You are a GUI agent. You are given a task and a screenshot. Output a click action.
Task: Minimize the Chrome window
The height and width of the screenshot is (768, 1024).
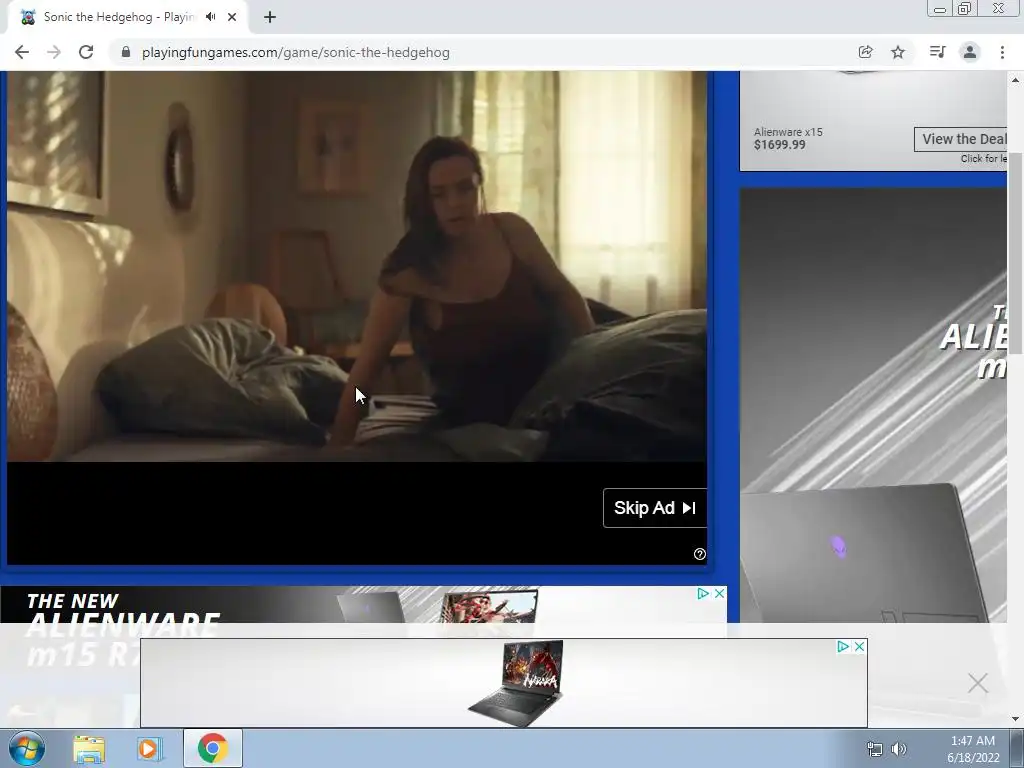940,9
